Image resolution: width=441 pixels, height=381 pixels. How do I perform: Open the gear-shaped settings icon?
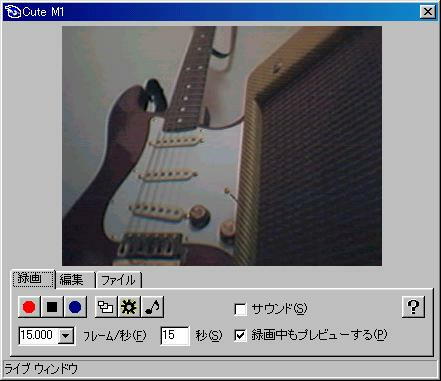point(129,307)
